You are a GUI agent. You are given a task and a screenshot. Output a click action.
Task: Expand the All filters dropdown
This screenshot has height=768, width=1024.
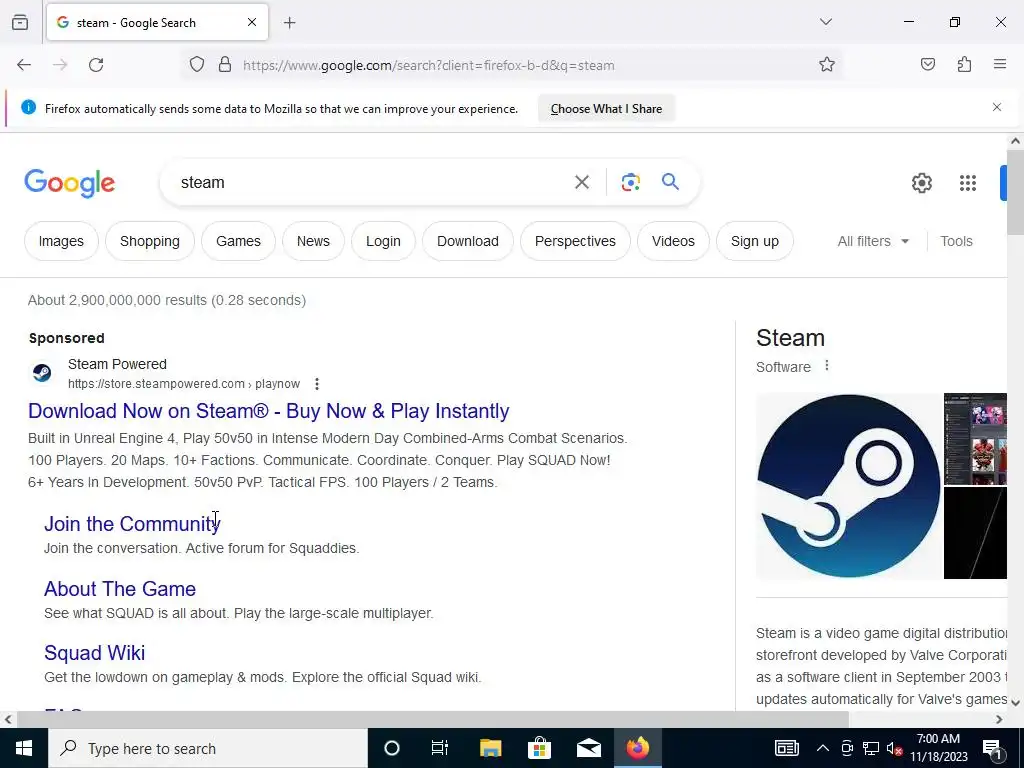tap(873, 241)
